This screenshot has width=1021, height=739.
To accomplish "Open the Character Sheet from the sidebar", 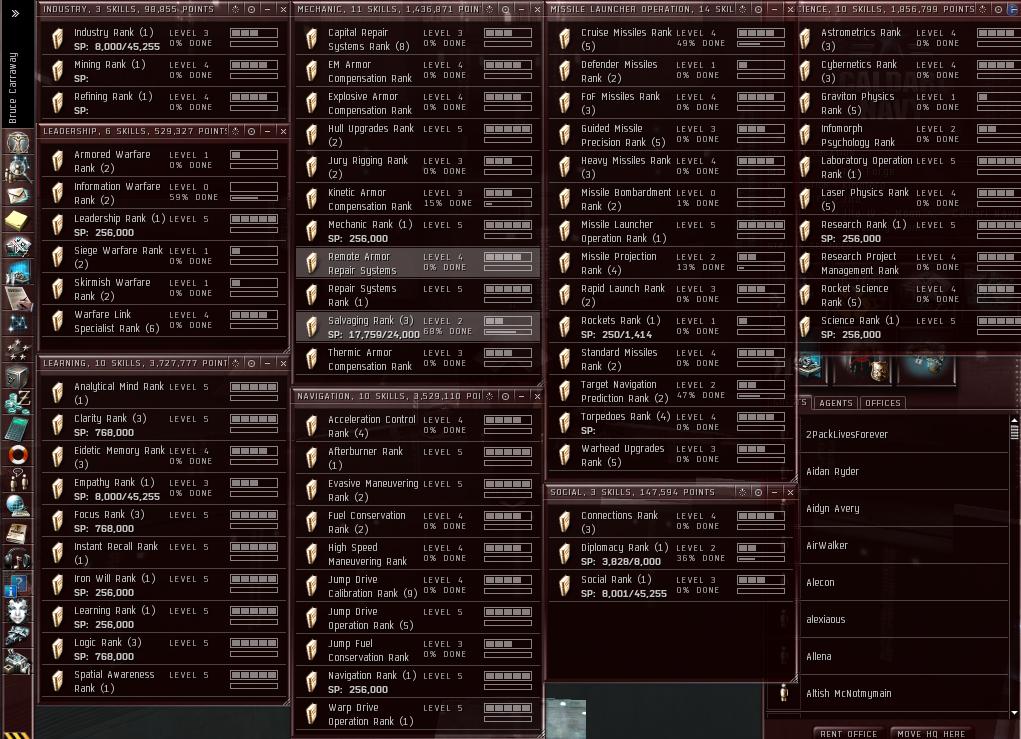I will click(x=18, y=141).
